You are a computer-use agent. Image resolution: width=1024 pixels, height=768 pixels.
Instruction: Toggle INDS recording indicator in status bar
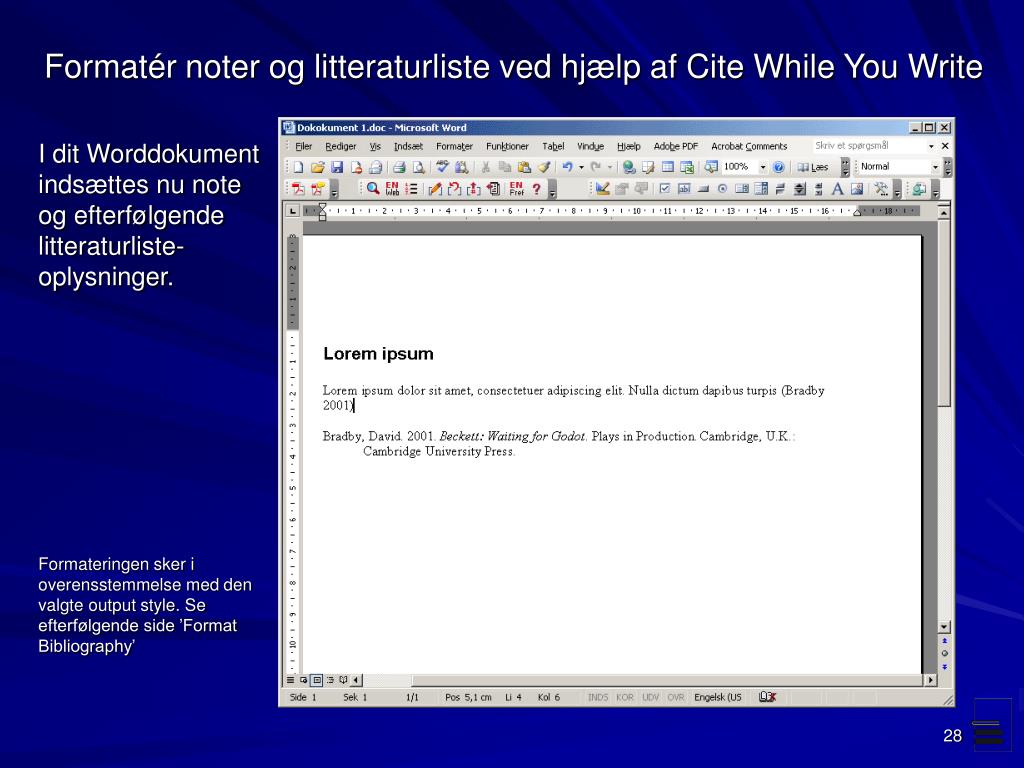tap(598, 697)
